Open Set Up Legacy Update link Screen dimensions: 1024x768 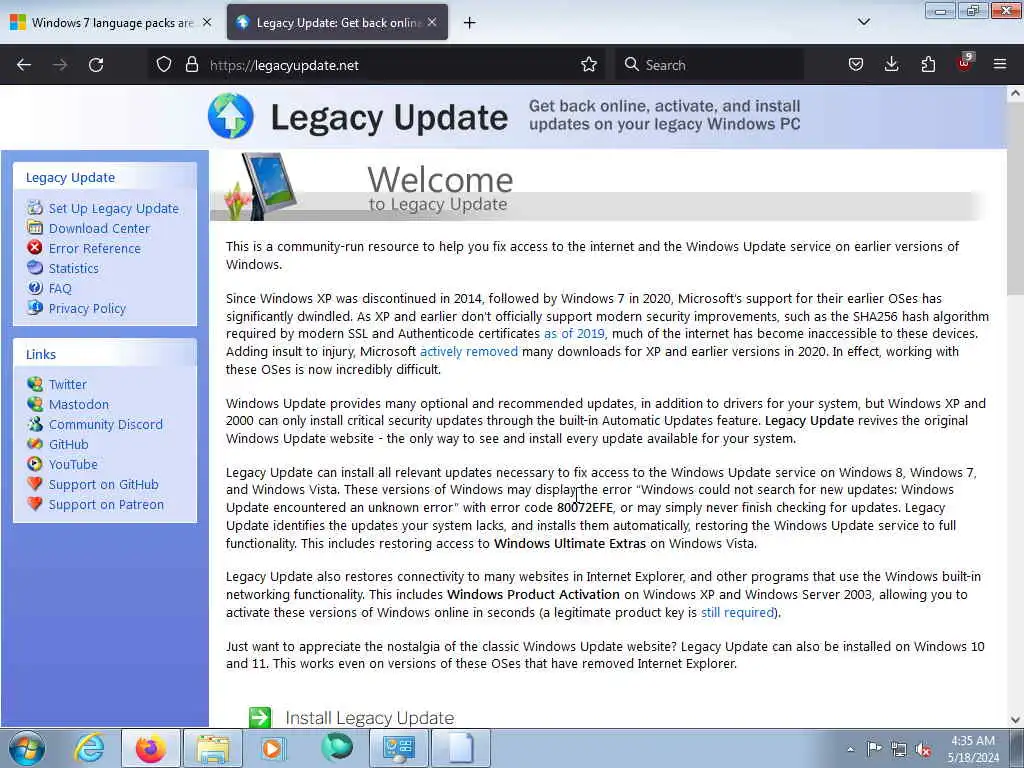pos(114,208)
